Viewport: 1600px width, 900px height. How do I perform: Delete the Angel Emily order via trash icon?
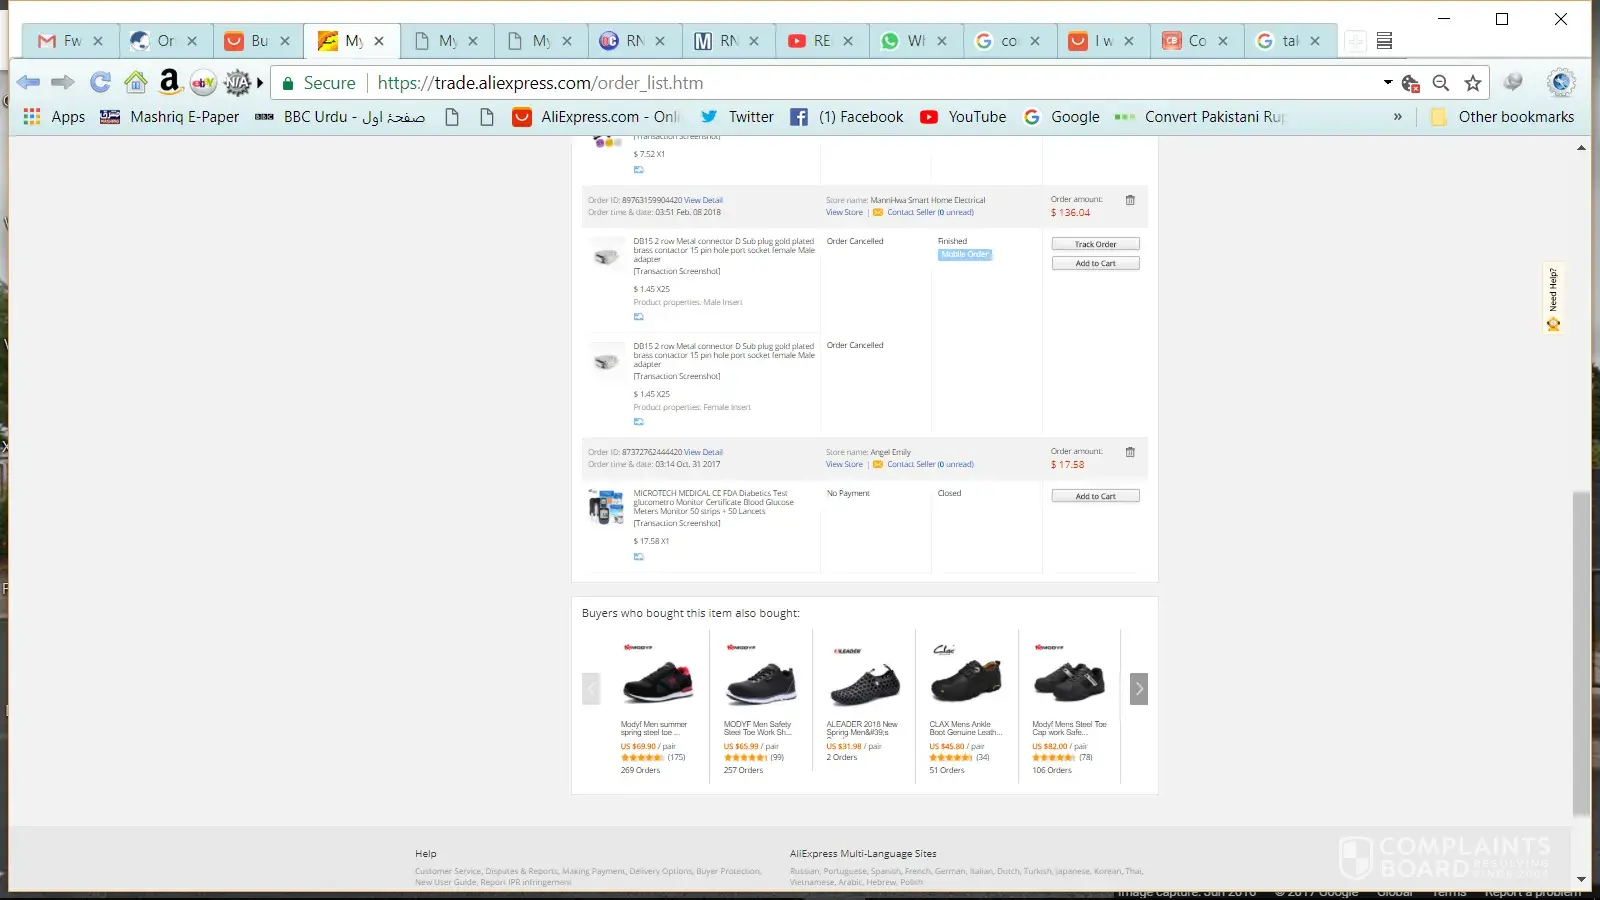(x=1130, y=452)
